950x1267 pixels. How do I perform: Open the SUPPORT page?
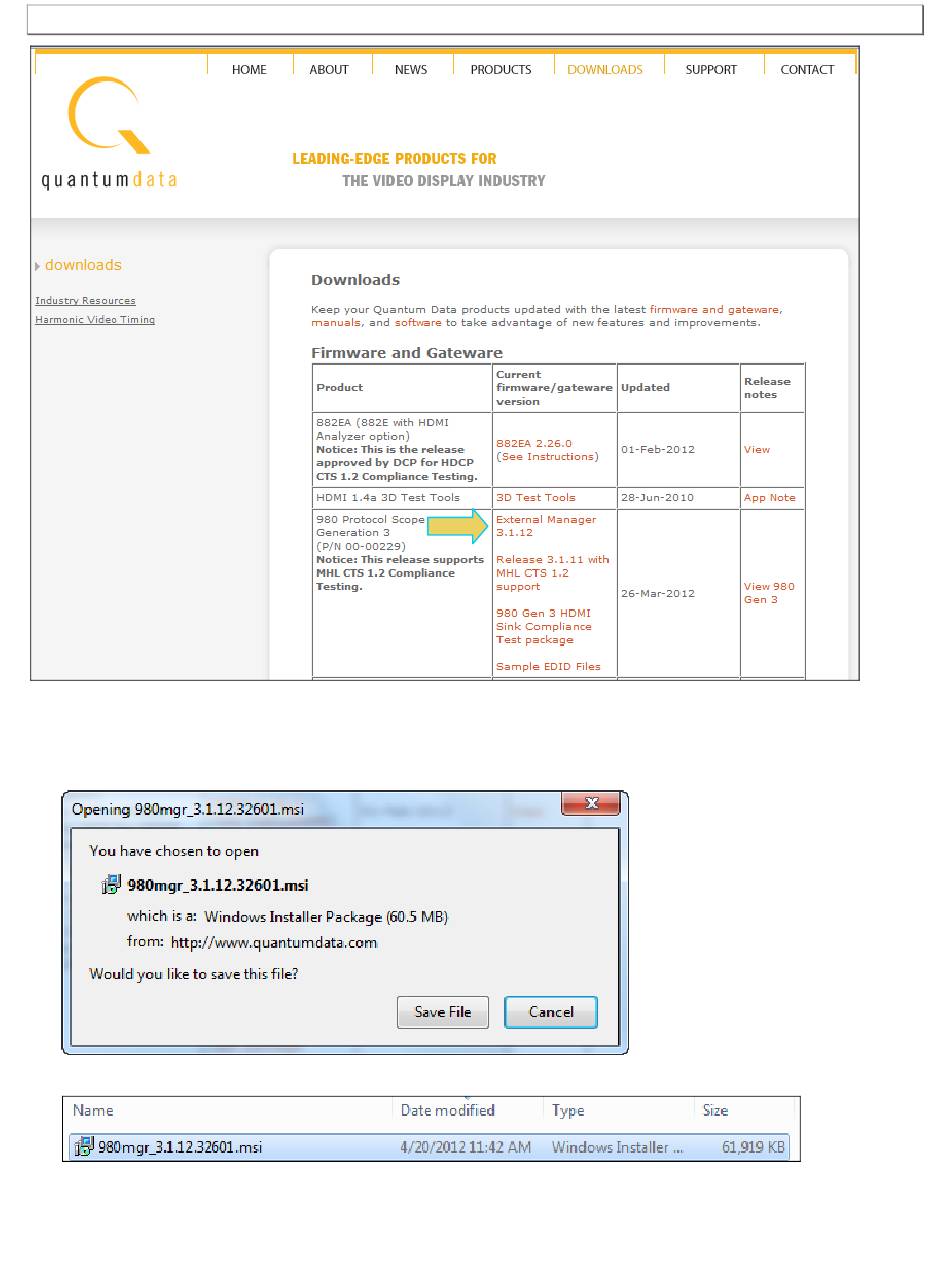pyautogui.click(x=711, y=70)
